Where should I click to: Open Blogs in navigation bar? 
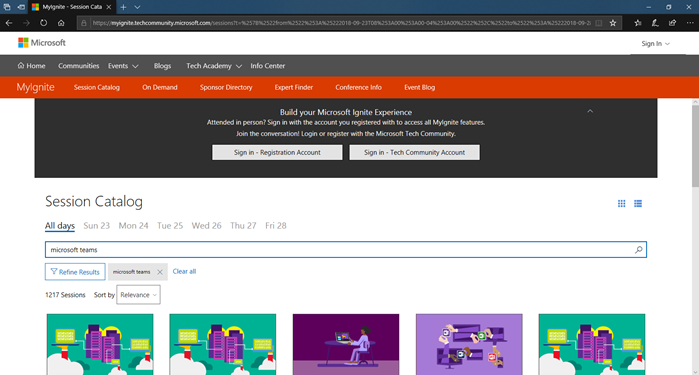click(162, 66)
